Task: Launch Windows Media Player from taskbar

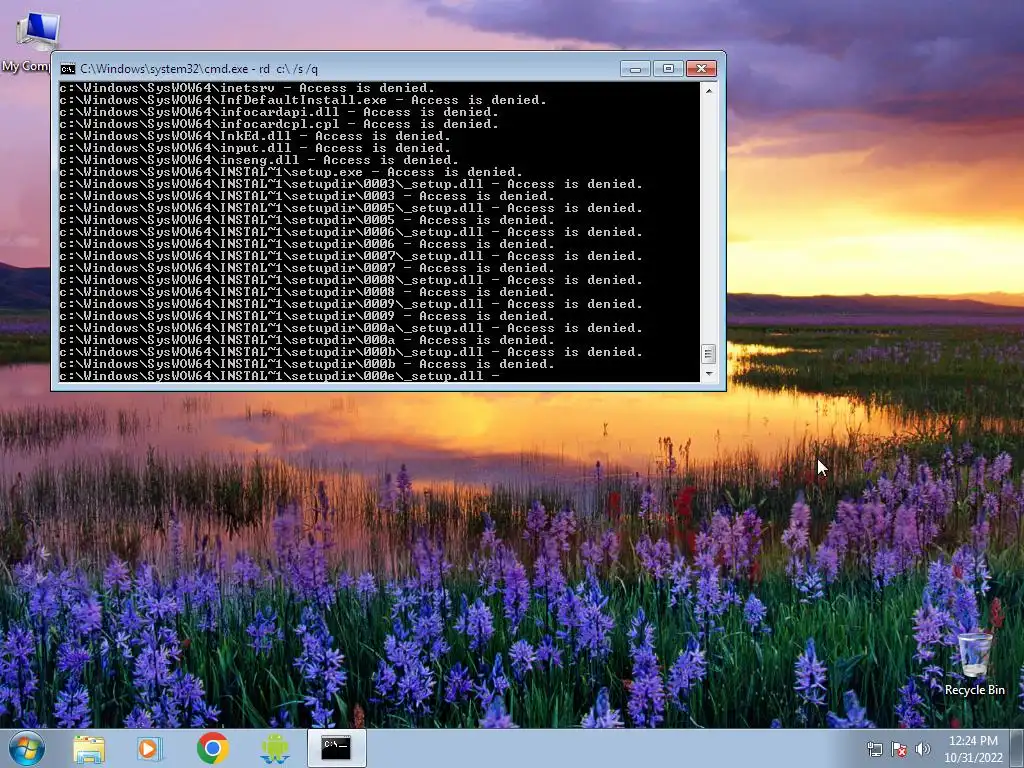Action: [x=150, y=748]
